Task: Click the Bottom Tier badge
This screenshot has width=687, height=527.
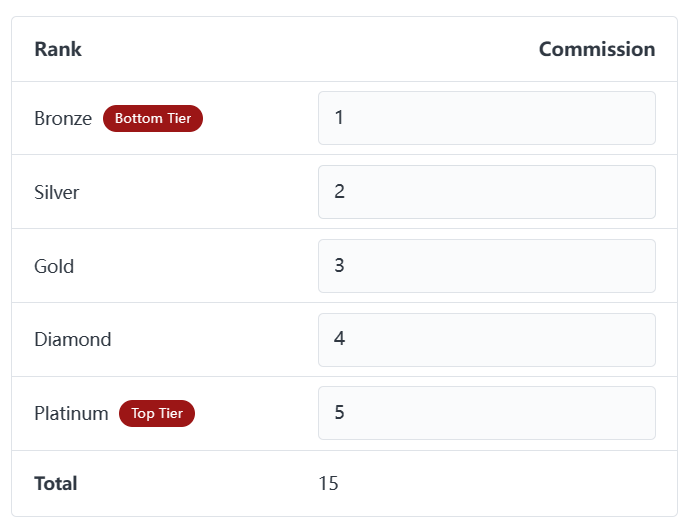Action: (x=153, y=118)
